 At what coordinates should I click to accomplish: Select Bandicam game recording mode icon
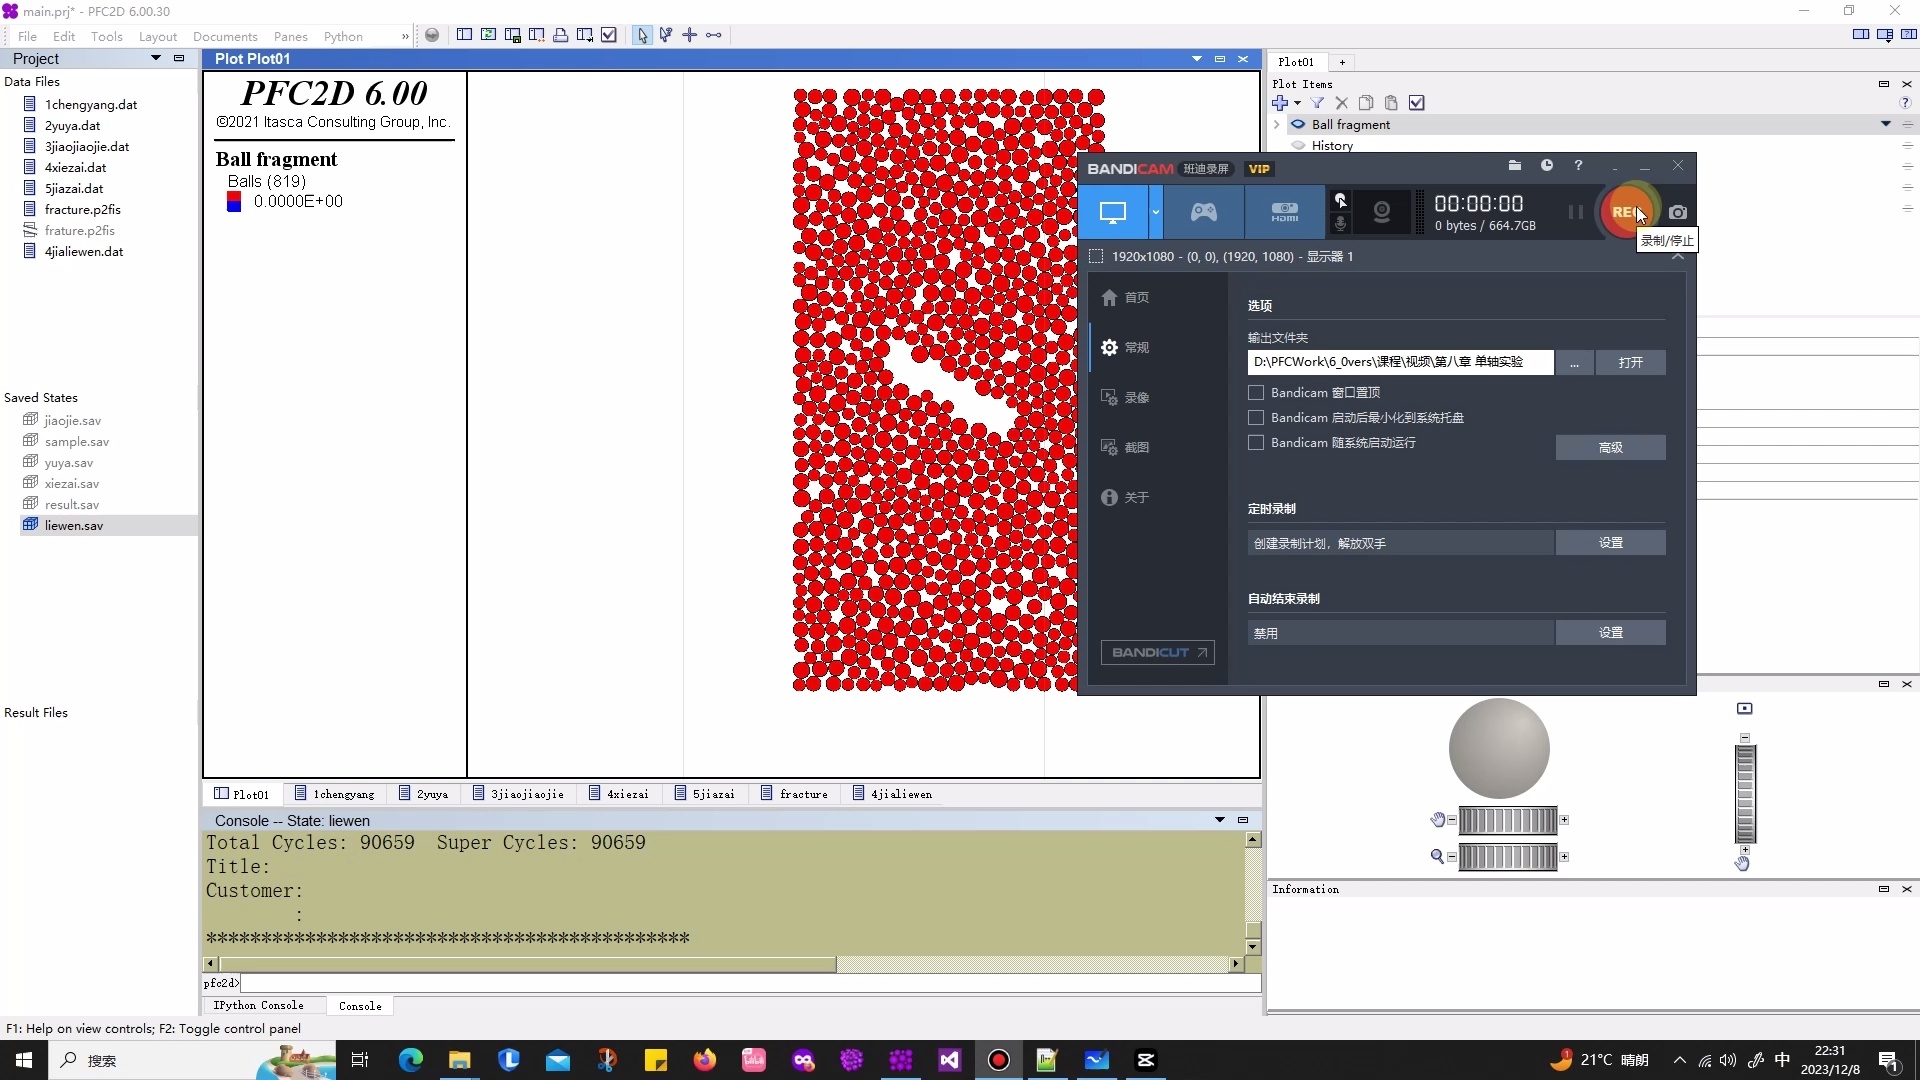click(x=1203, y=212)
